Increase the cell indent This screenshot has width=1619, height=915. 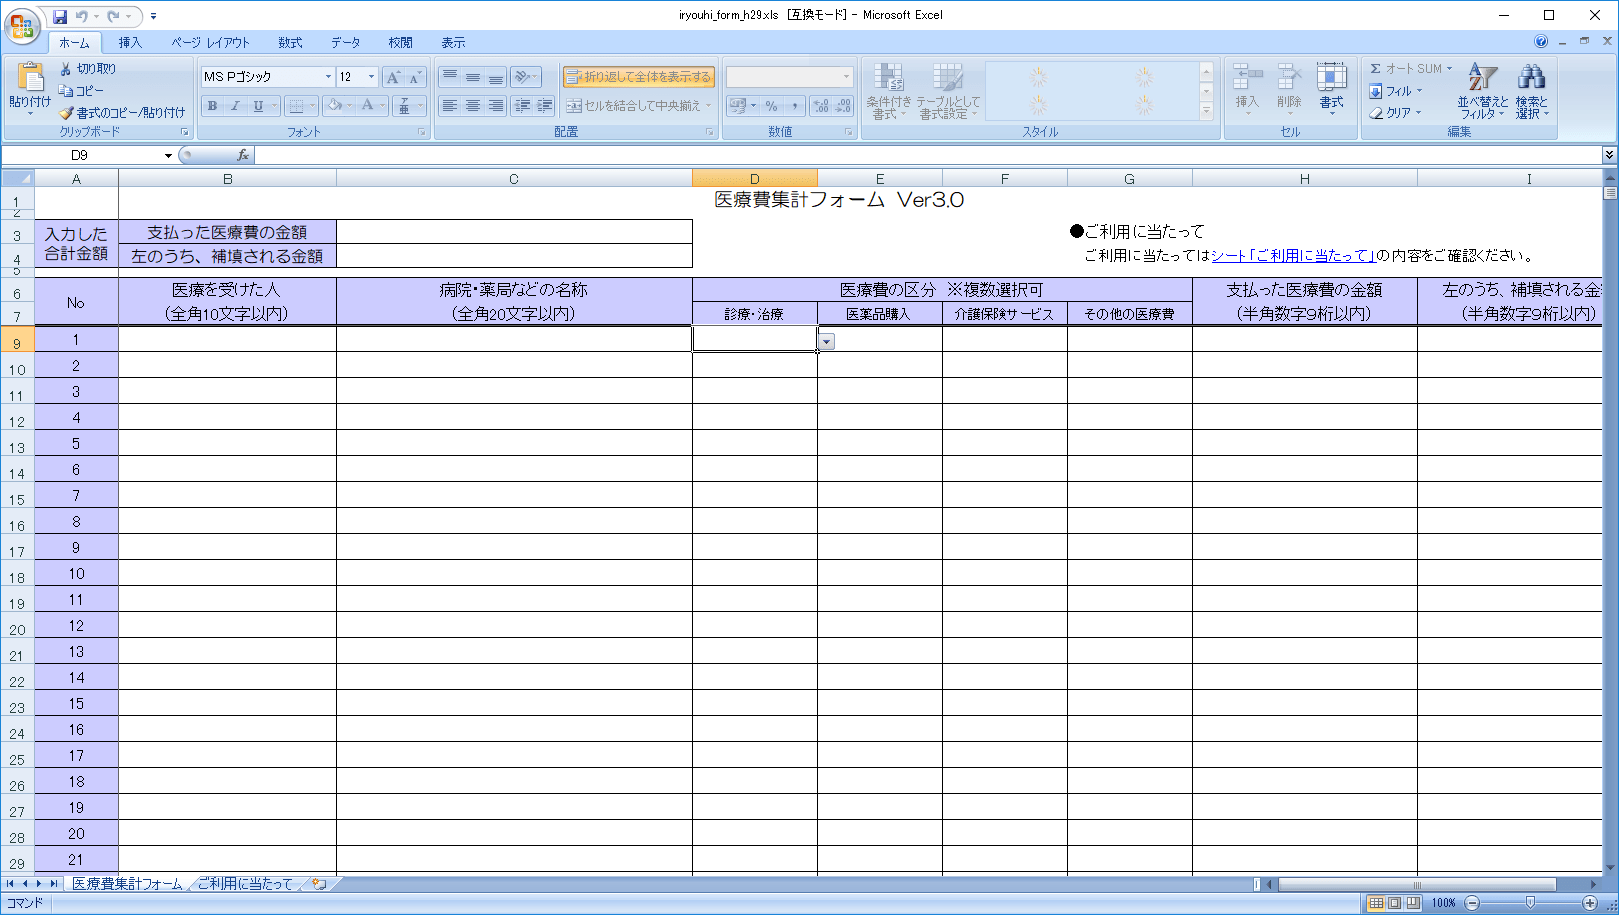pos(545,106)
